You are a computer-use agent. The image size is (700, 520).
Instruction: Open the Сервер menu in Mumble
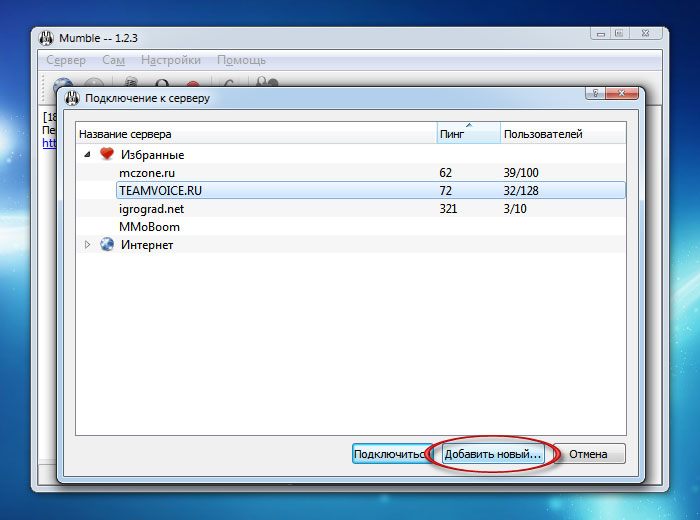[x=66, y=60]
